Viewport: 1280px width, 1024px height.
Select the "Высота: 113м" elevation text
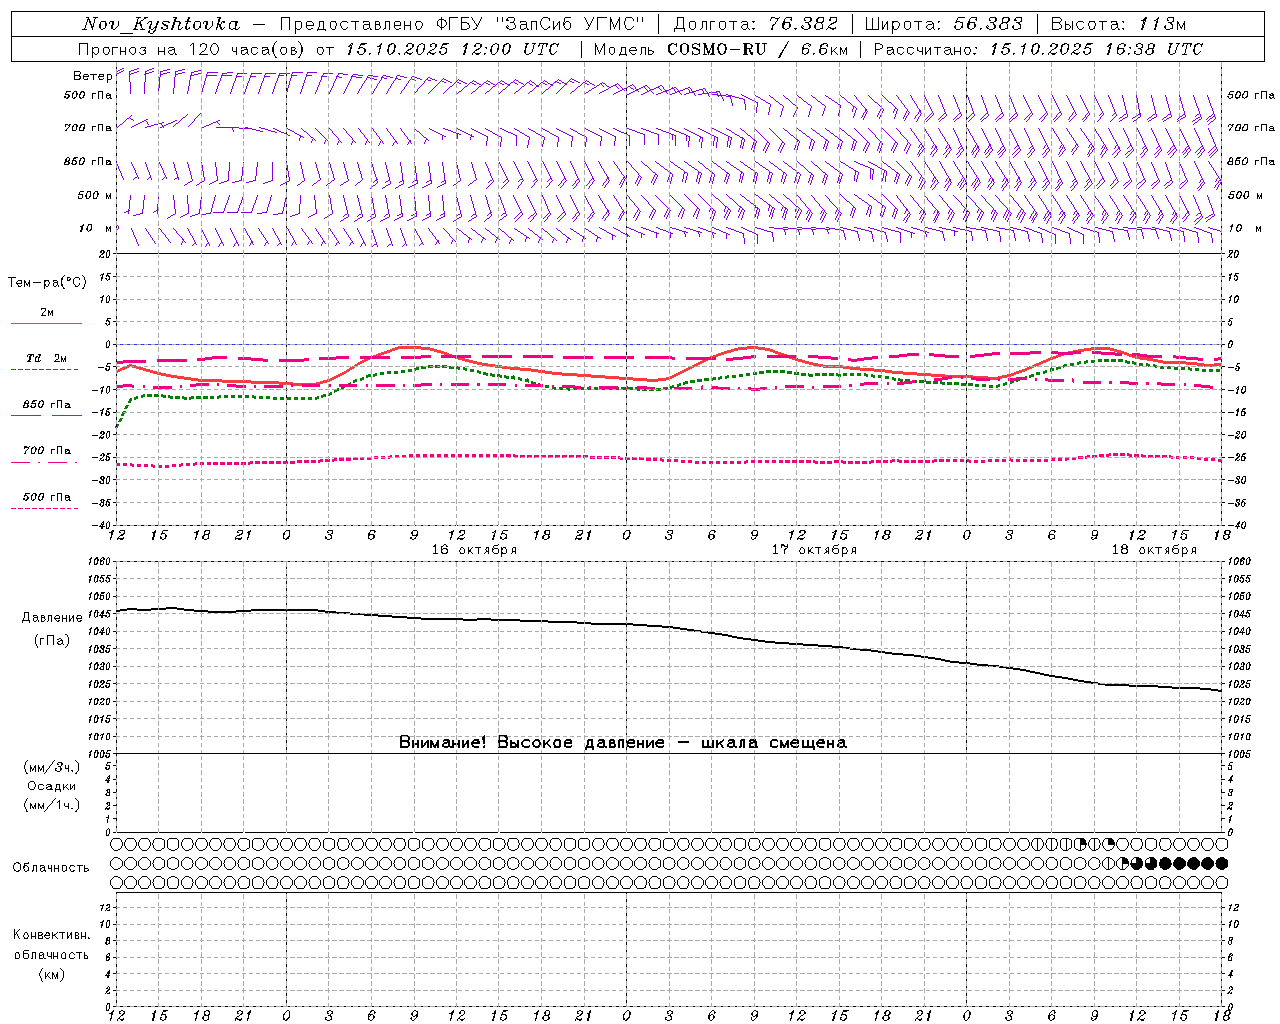click(1118, 24)
